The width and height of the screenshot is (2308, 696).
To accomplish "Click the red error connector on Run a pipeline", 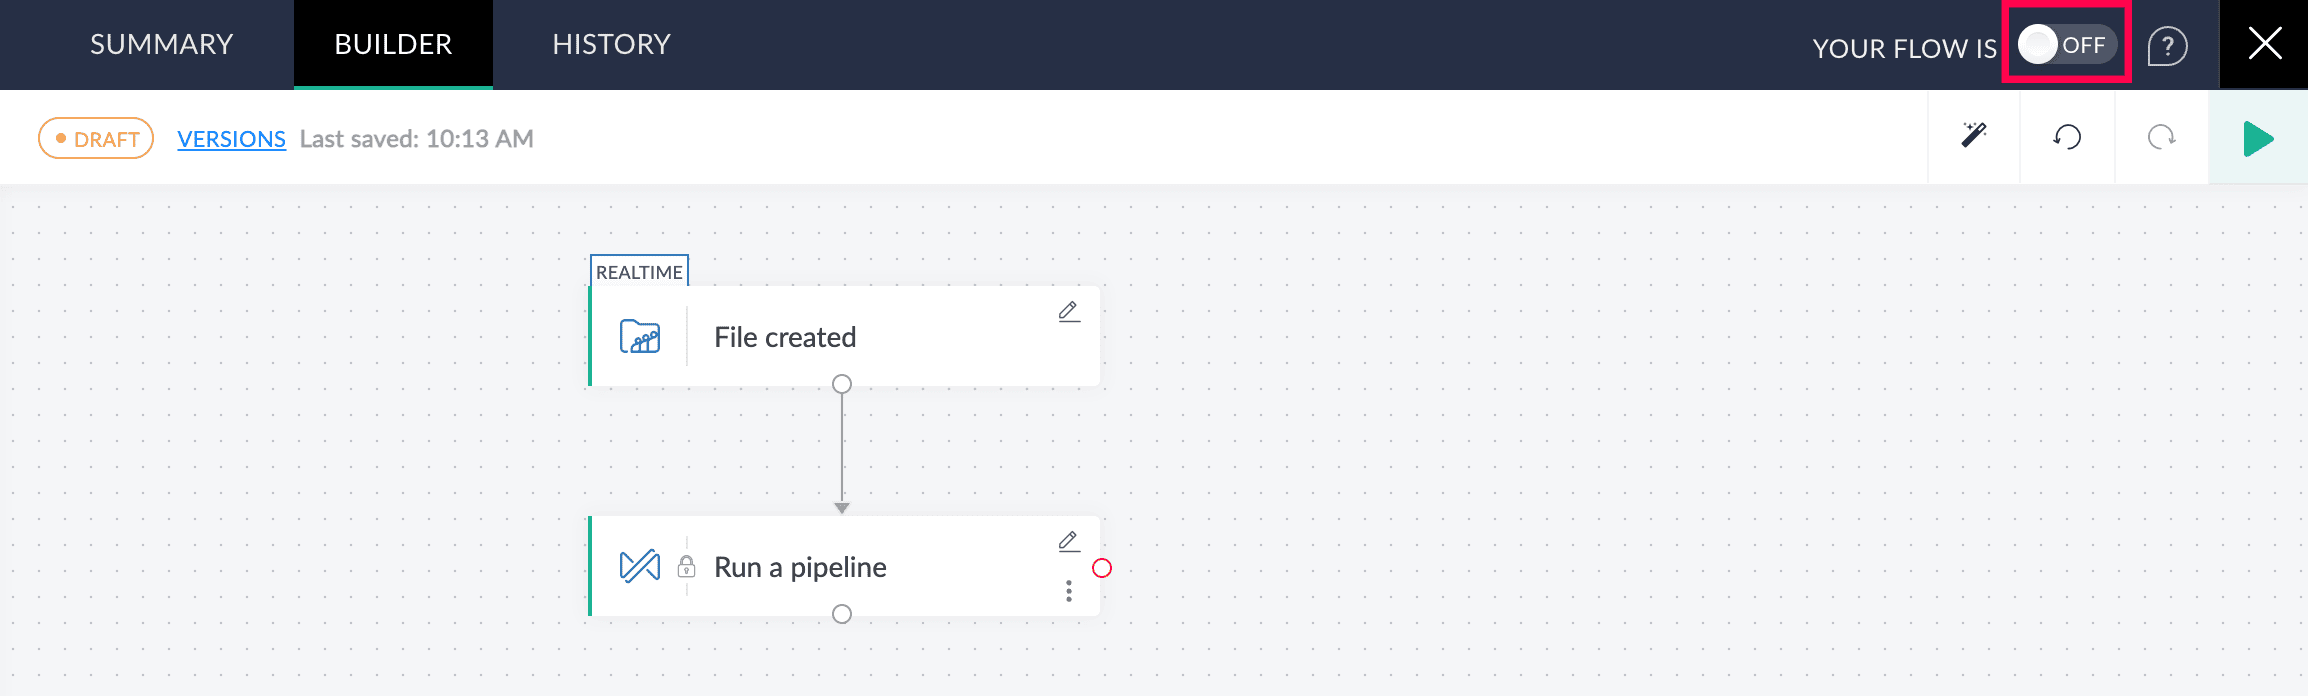I will click(x=1102, y=568).
